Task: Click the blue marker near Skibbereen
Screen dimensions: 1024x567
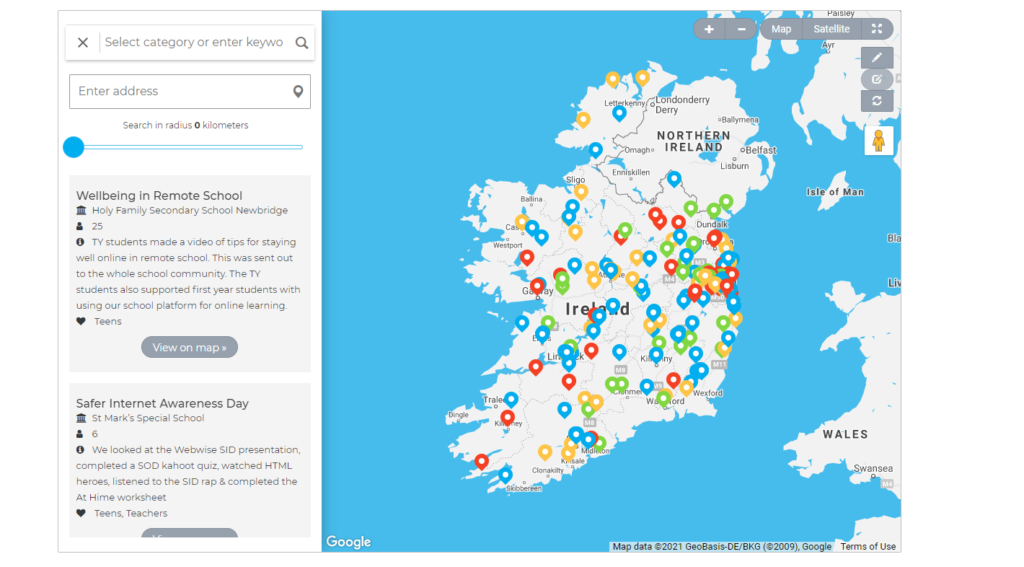Action: pyautogui.click(x=505, y=475)
